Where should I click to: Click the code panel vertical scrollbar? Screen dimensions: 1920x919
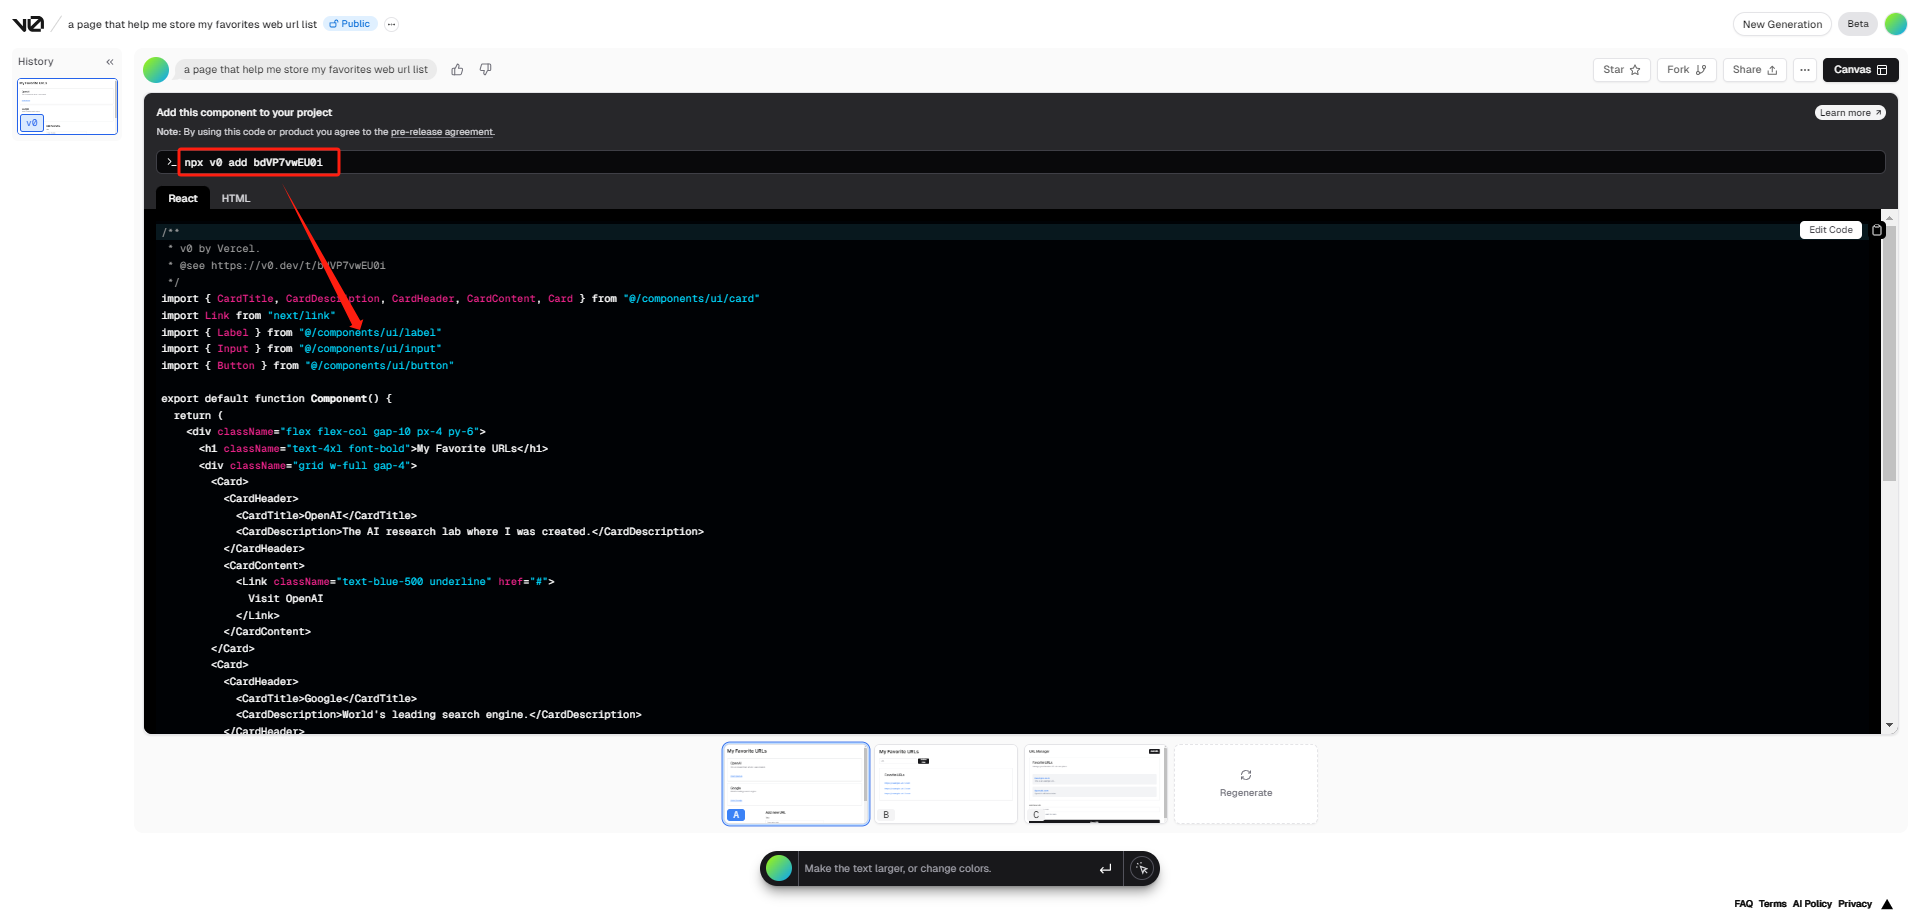[1889, 350]
